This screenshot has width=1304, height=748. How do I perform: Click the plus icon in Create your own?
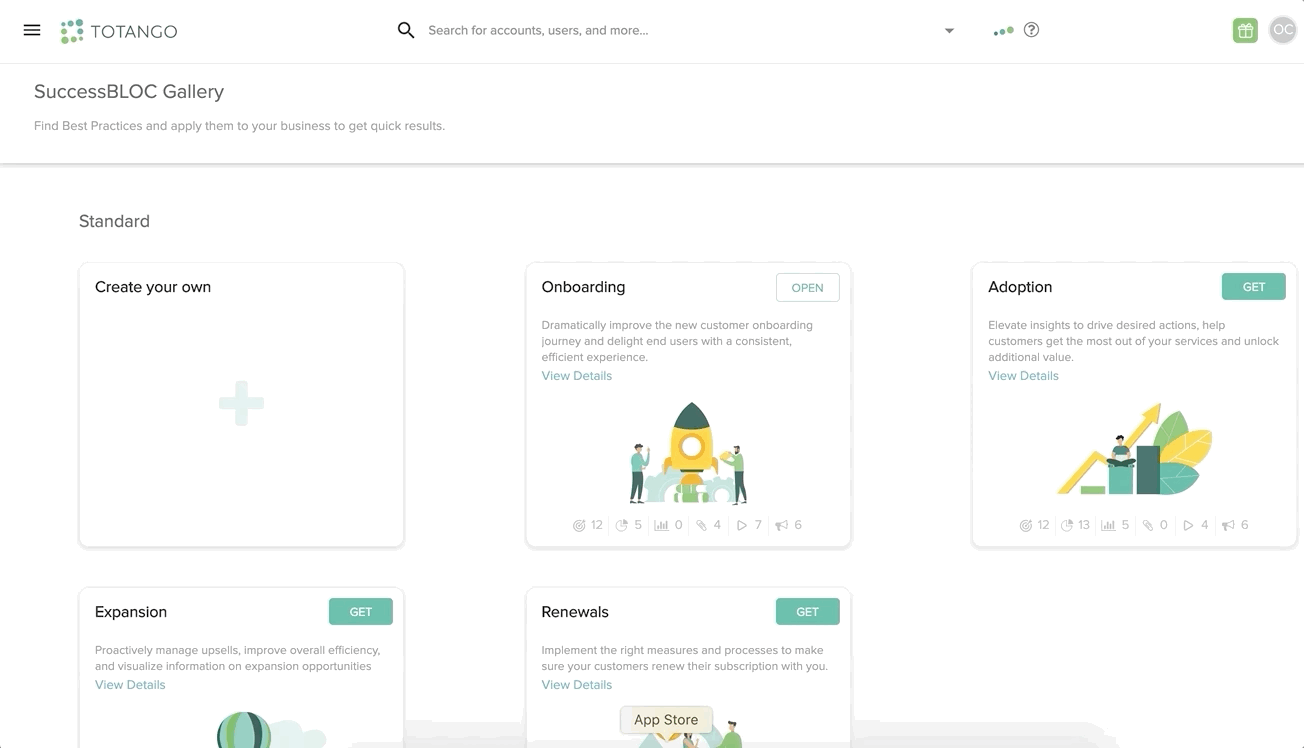(x=241, y=403)
